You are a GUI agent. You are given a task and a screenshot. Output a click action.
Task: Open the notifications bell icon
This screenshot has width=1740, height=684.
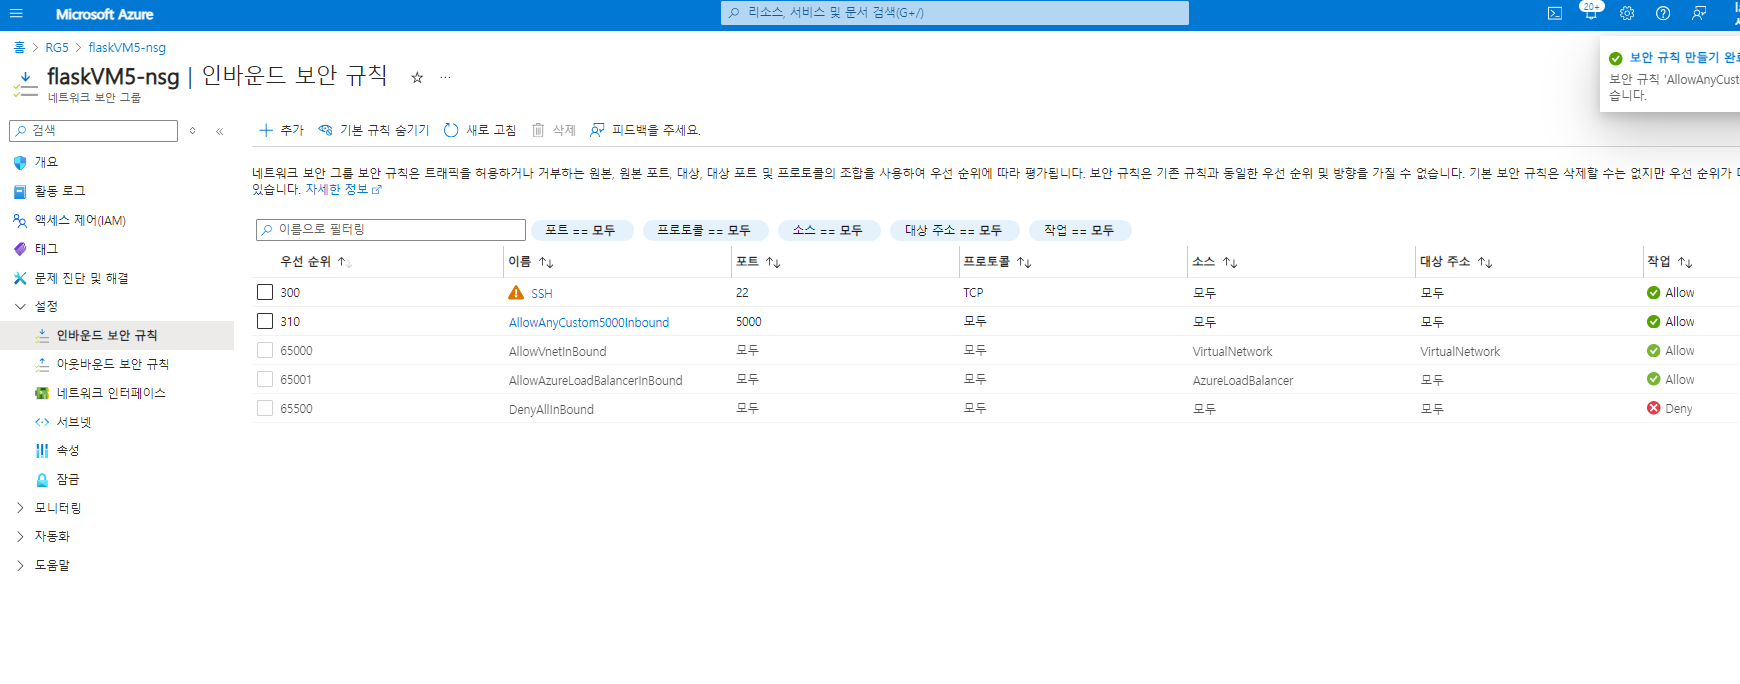coord(1590,14)
